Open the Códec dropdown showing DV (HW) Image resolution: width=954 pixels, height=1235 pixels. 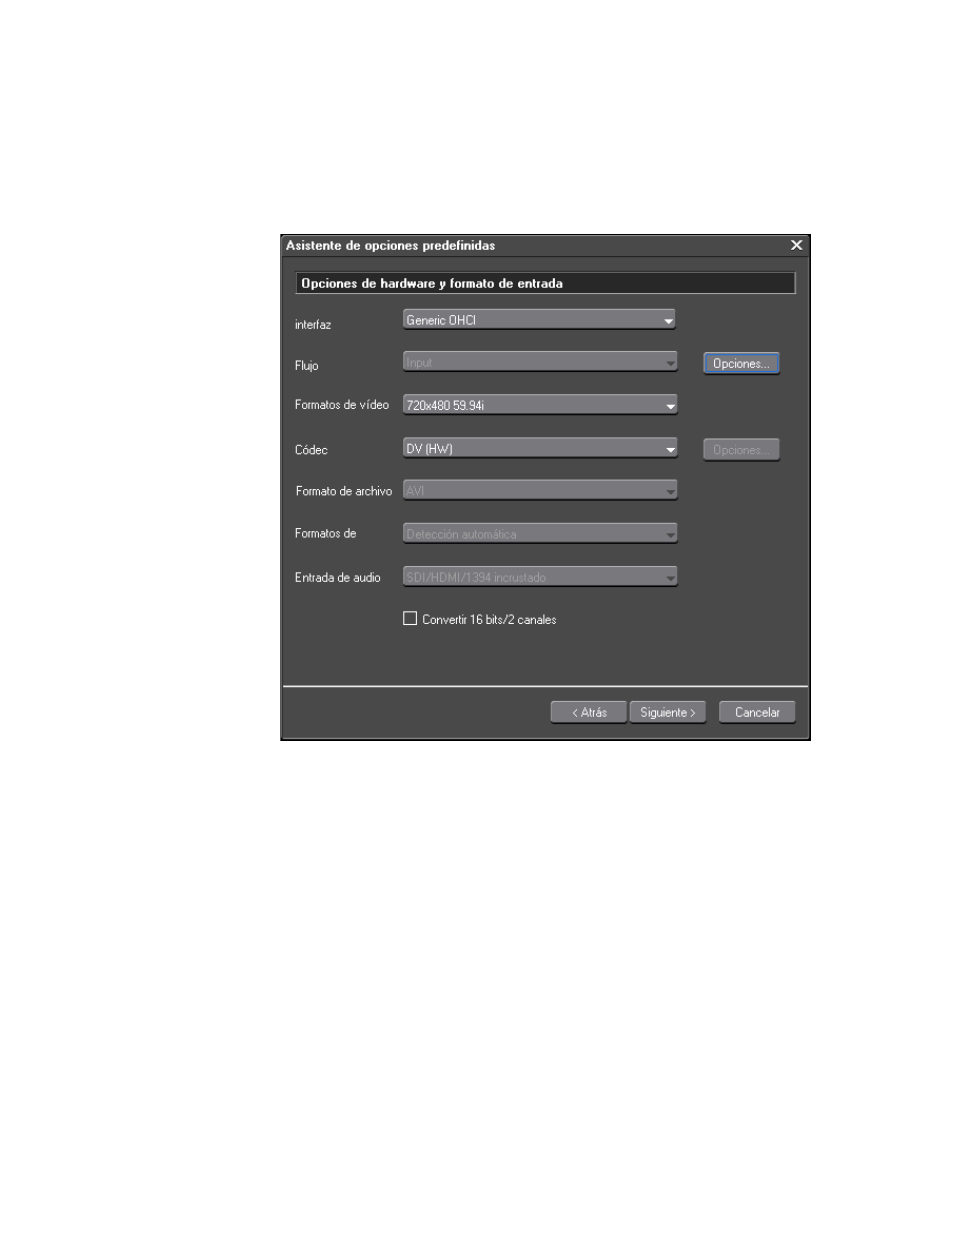click(540, 449)
